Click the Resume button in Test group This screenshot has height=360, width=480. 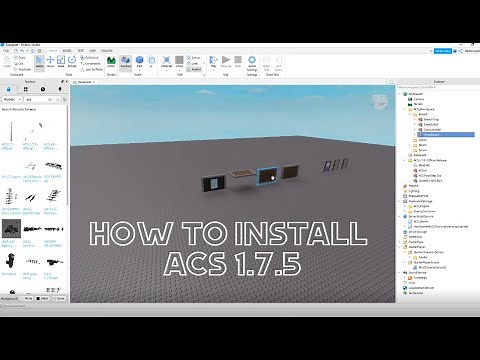click(x=226, y=62)
